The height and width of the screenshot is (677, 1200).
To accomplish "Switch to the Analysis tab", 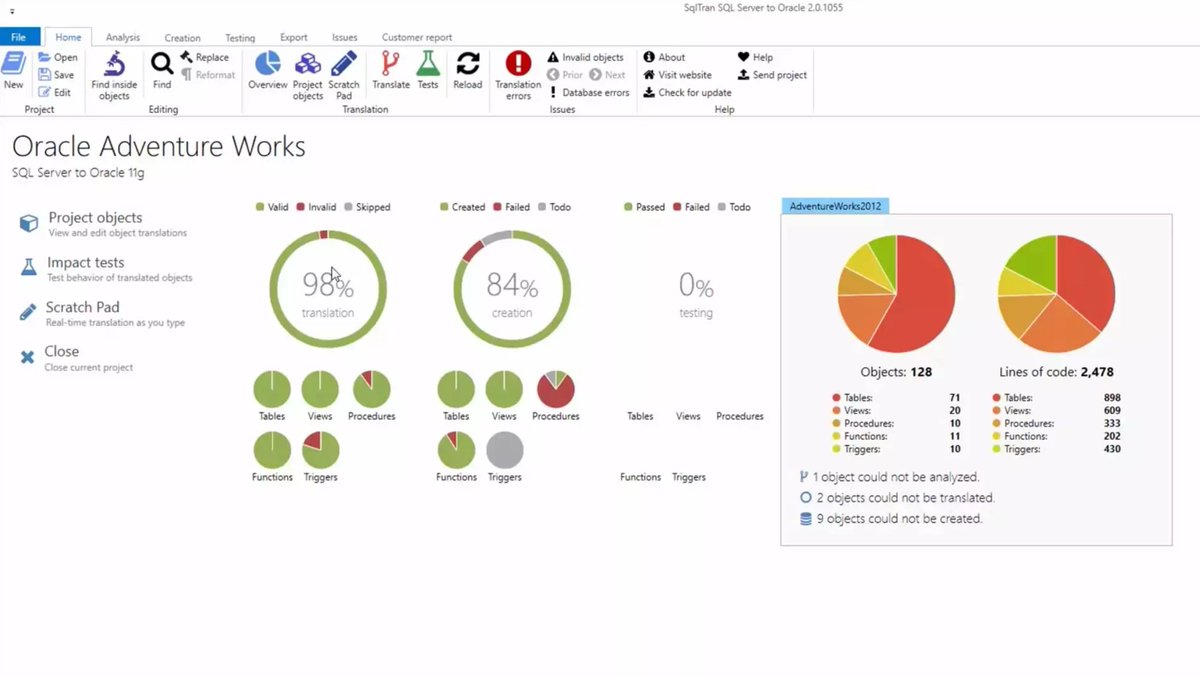I will coord(123,37).
